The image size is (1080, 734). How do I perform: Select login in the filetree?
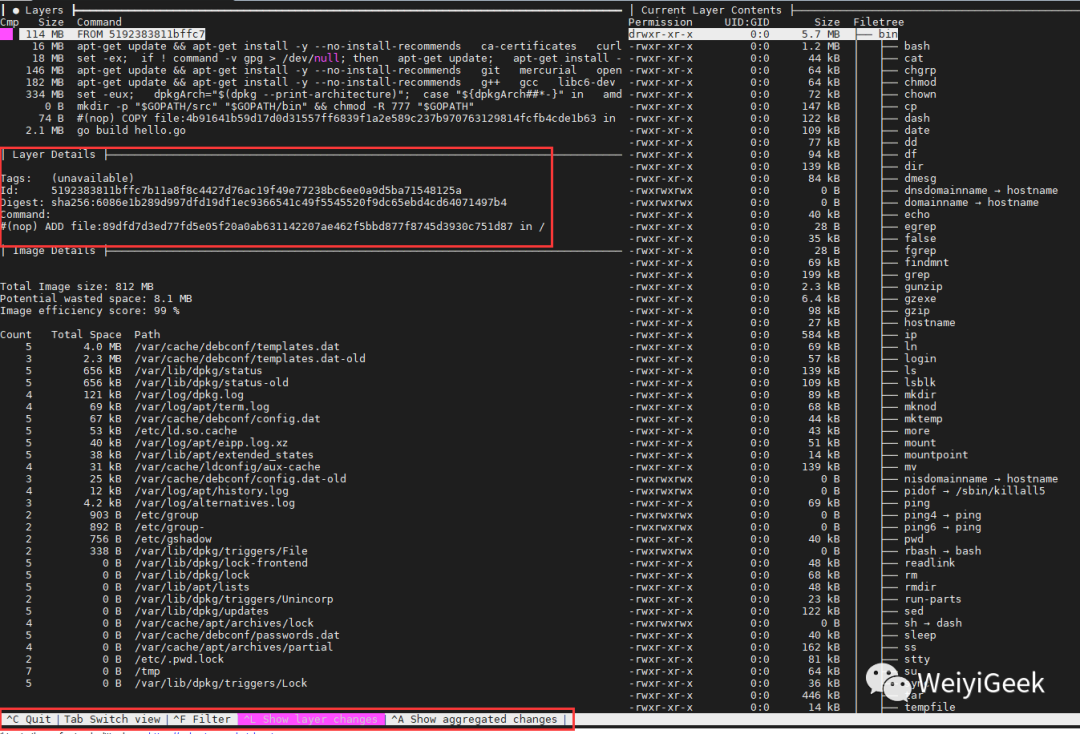click(x=920, y=359)
